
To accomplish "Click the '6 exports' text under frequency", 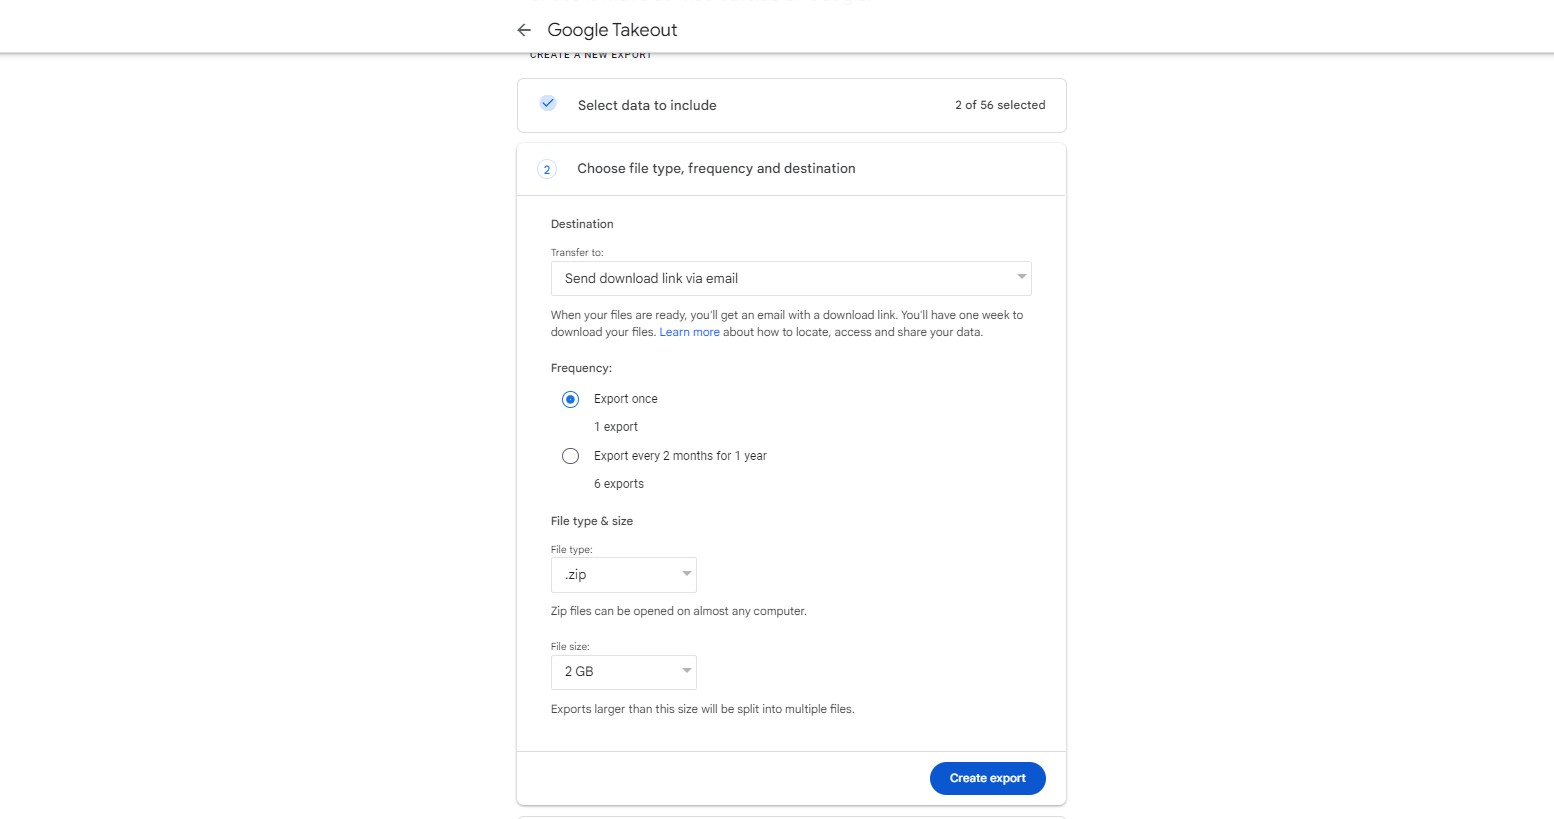I will point(619,484).
